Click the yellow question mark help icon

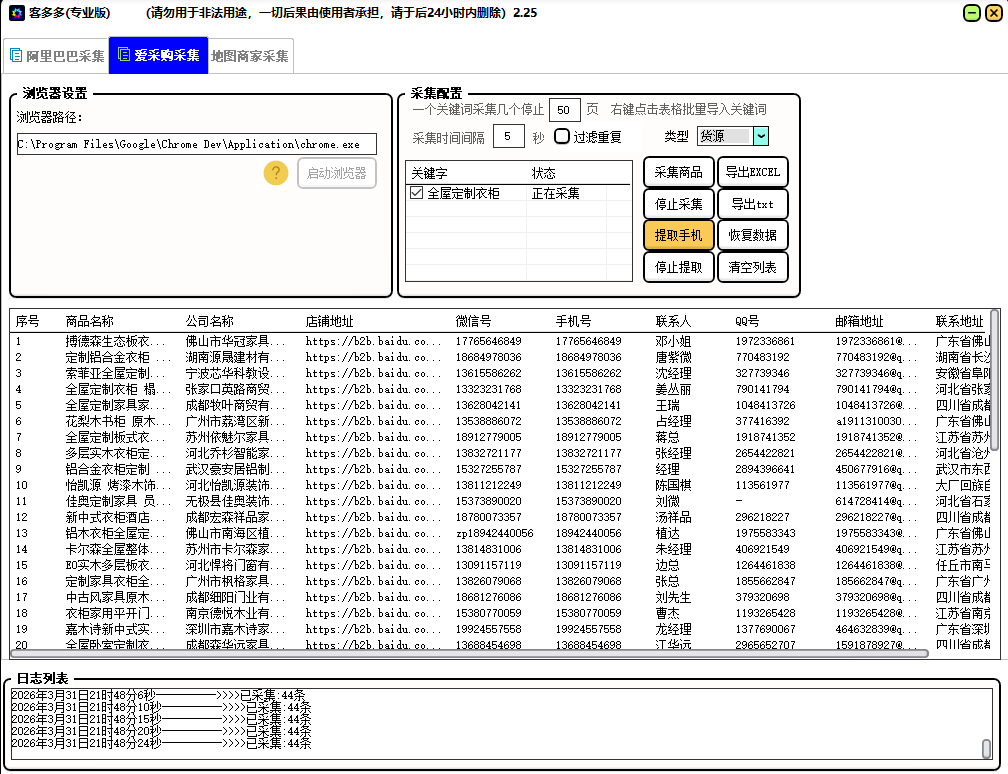276,173
